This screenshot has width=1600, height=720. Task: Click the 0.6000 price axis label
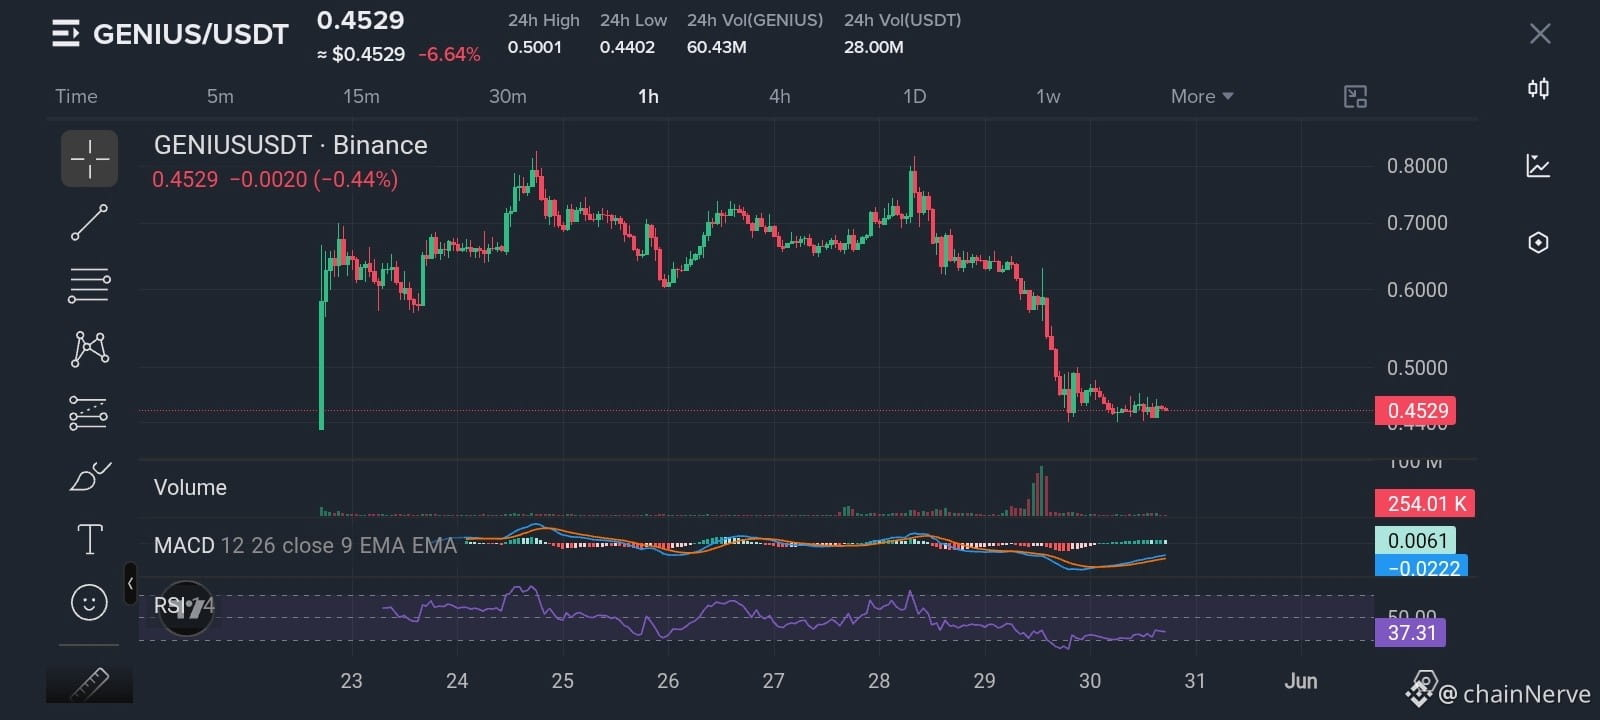(1417, 290)
